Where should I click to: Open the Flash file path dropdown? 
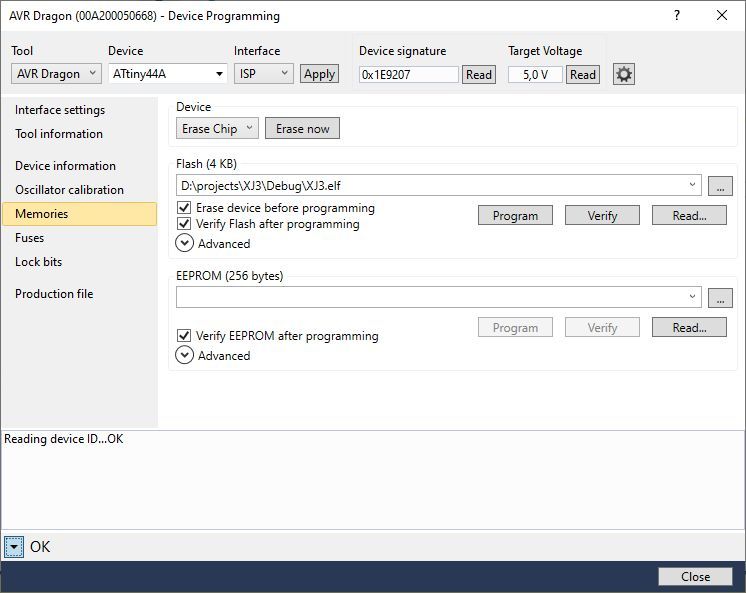(x=692, y=185)
